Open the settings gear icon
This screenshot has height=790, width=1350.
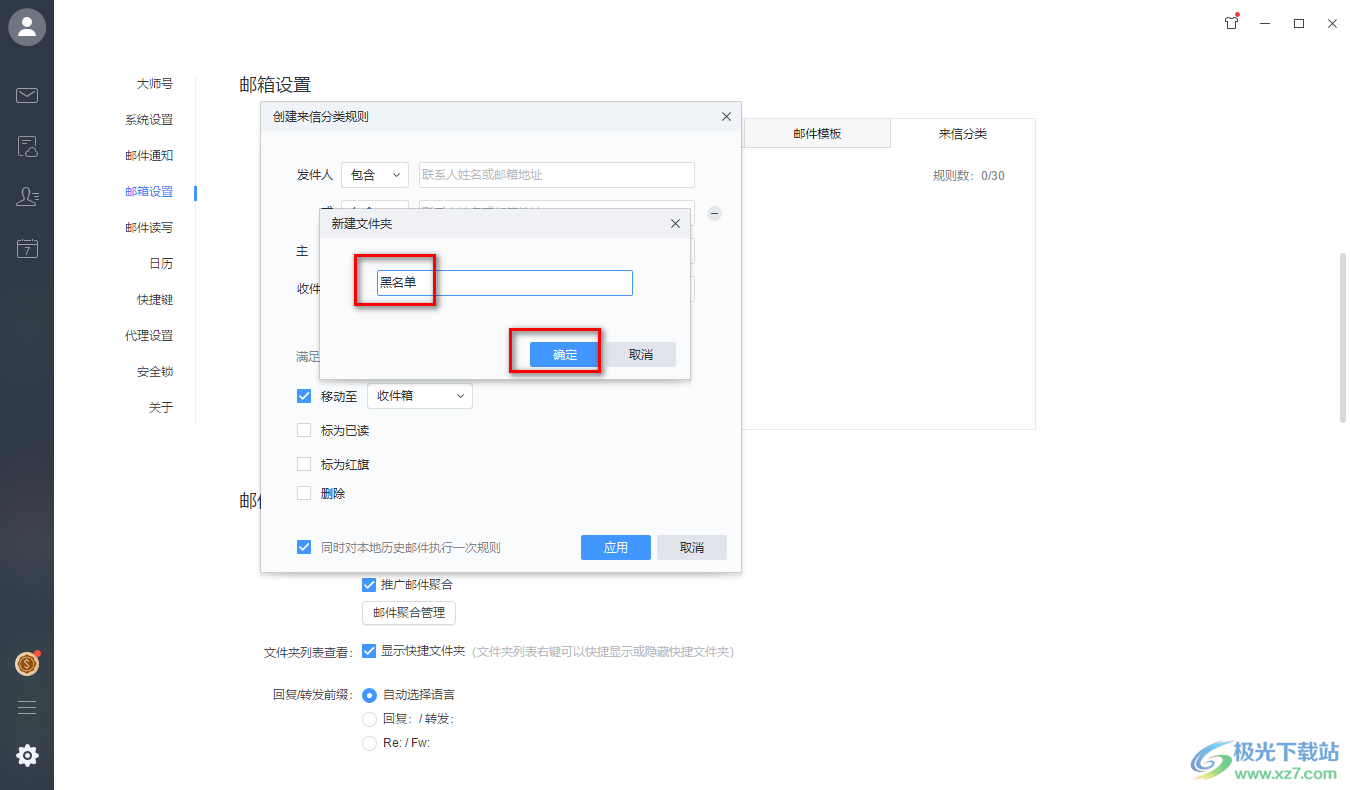click(x=27, y=756)
